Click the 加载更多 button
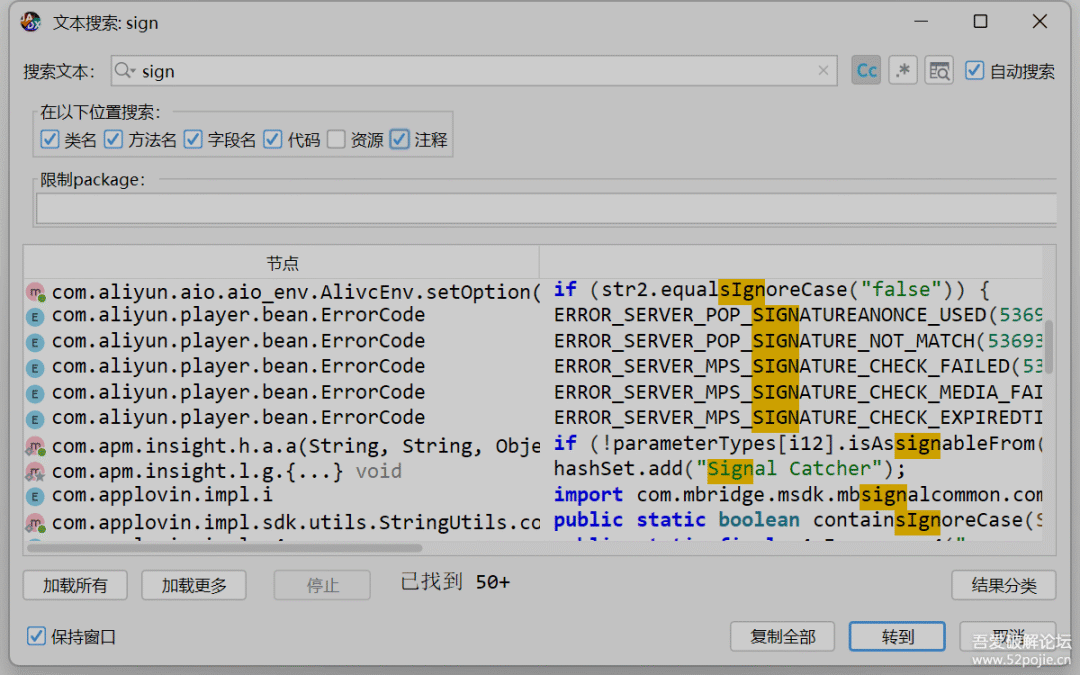 (x=194, y=585)
